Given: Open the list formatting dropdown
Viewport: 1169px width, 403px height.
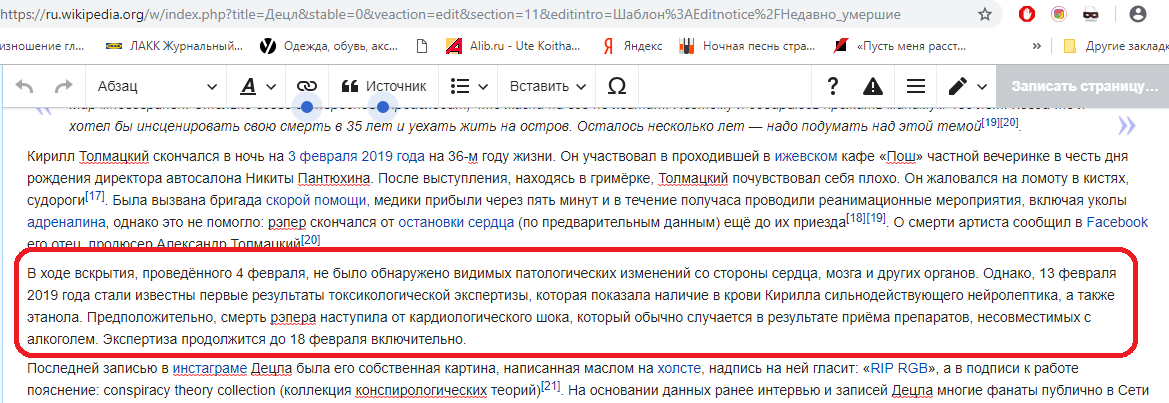Looking at the screenshot, I should [x=468, y=86].
